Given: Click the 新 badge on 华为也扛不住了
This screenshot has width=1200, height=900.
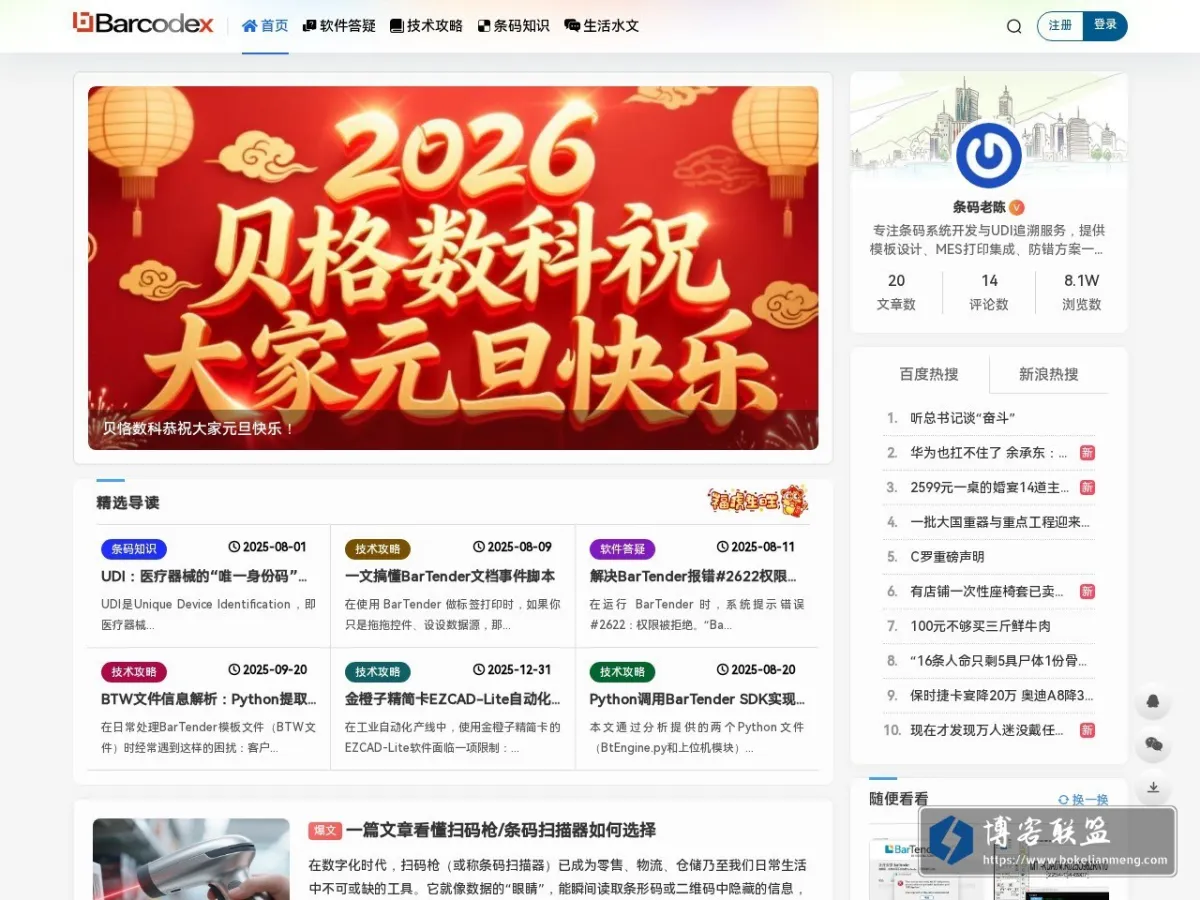Looking at the screenshot, I should [x=1087, y=453].
